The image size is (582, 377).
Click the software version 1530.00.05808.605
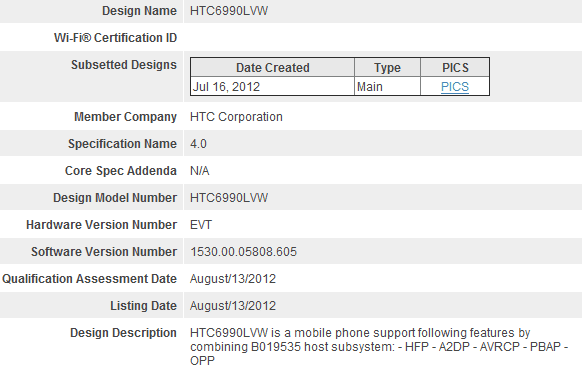pos(243,252)
